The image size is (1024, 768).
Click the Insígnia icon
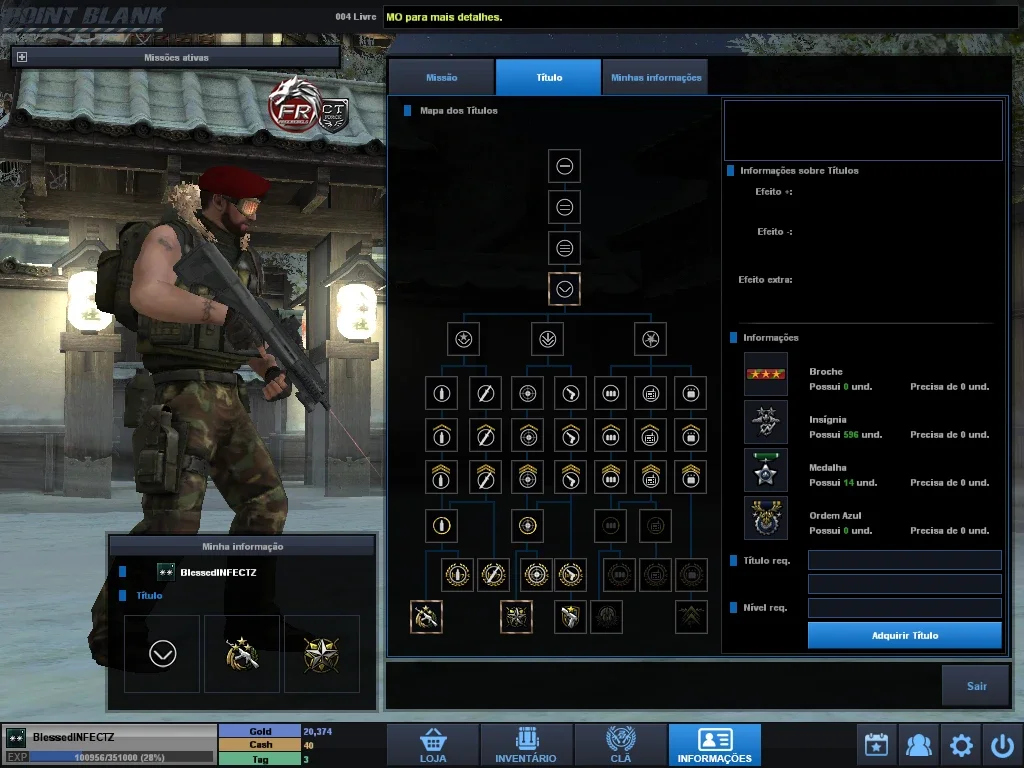pos(766,422)
